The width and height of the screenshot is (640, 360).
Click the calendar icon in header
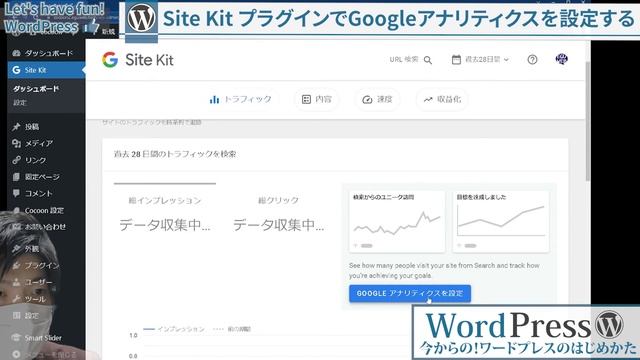[456, 60]
